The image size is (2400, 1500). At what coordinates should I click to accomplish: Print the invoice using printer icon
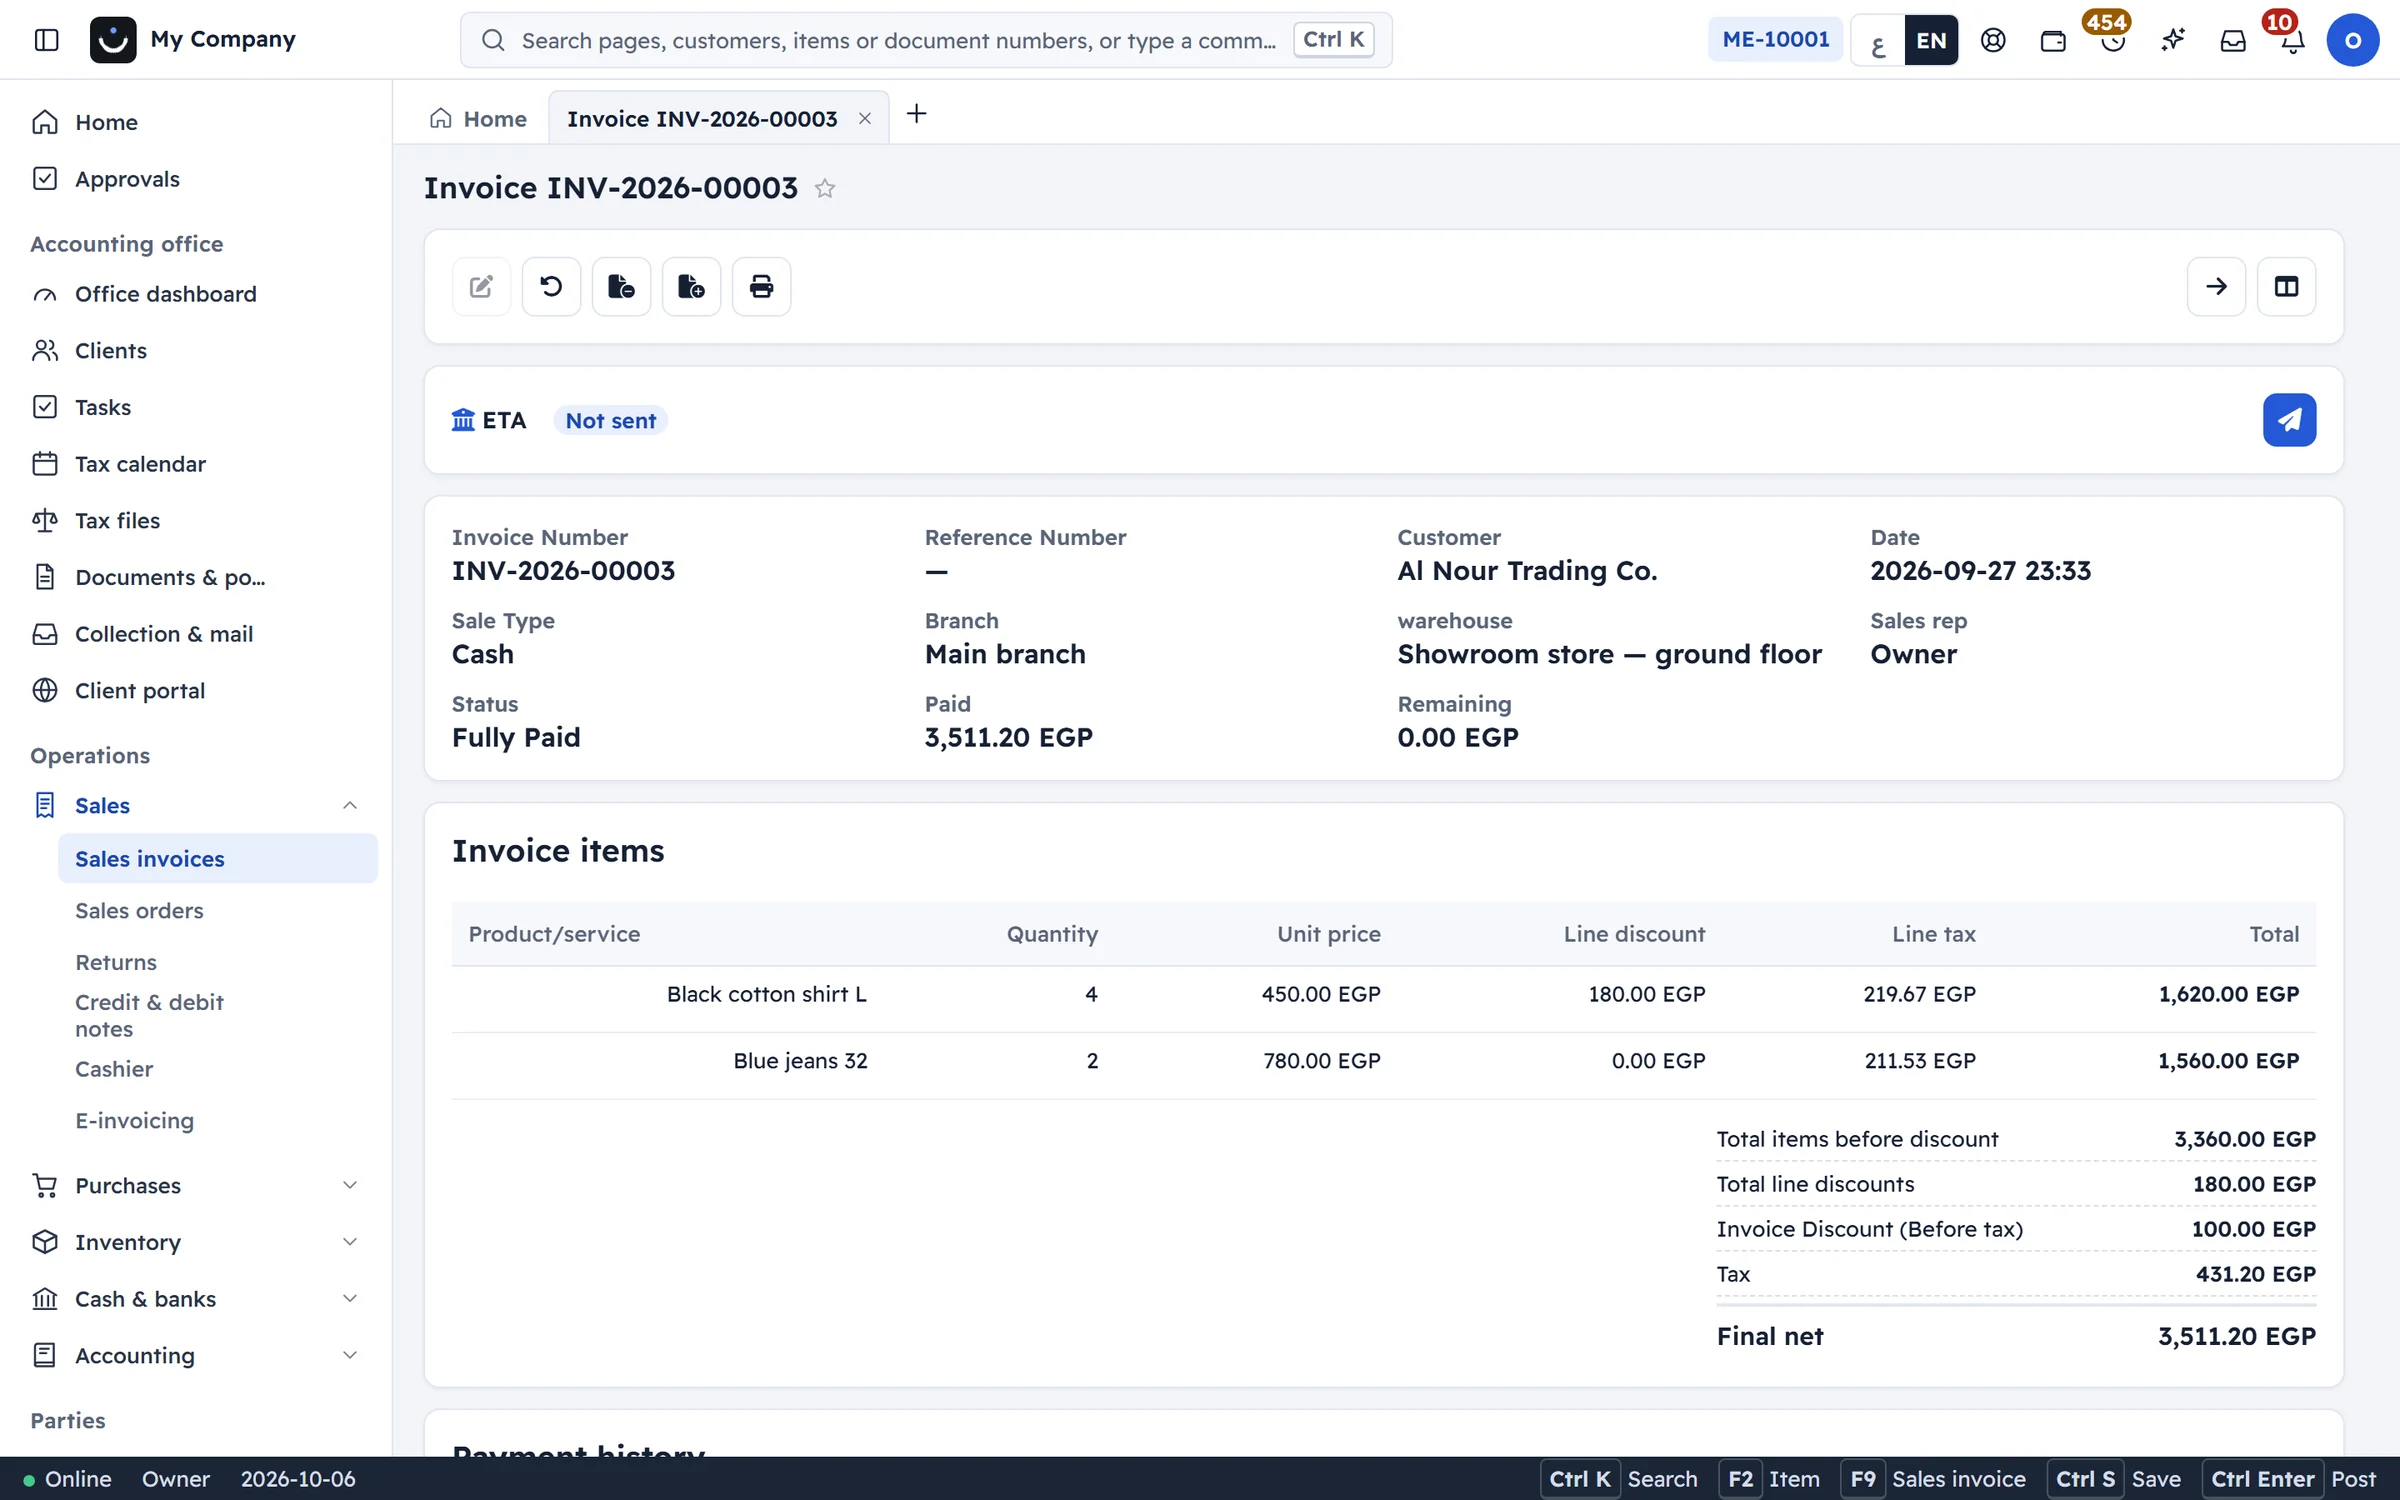(x=761, y=287)
